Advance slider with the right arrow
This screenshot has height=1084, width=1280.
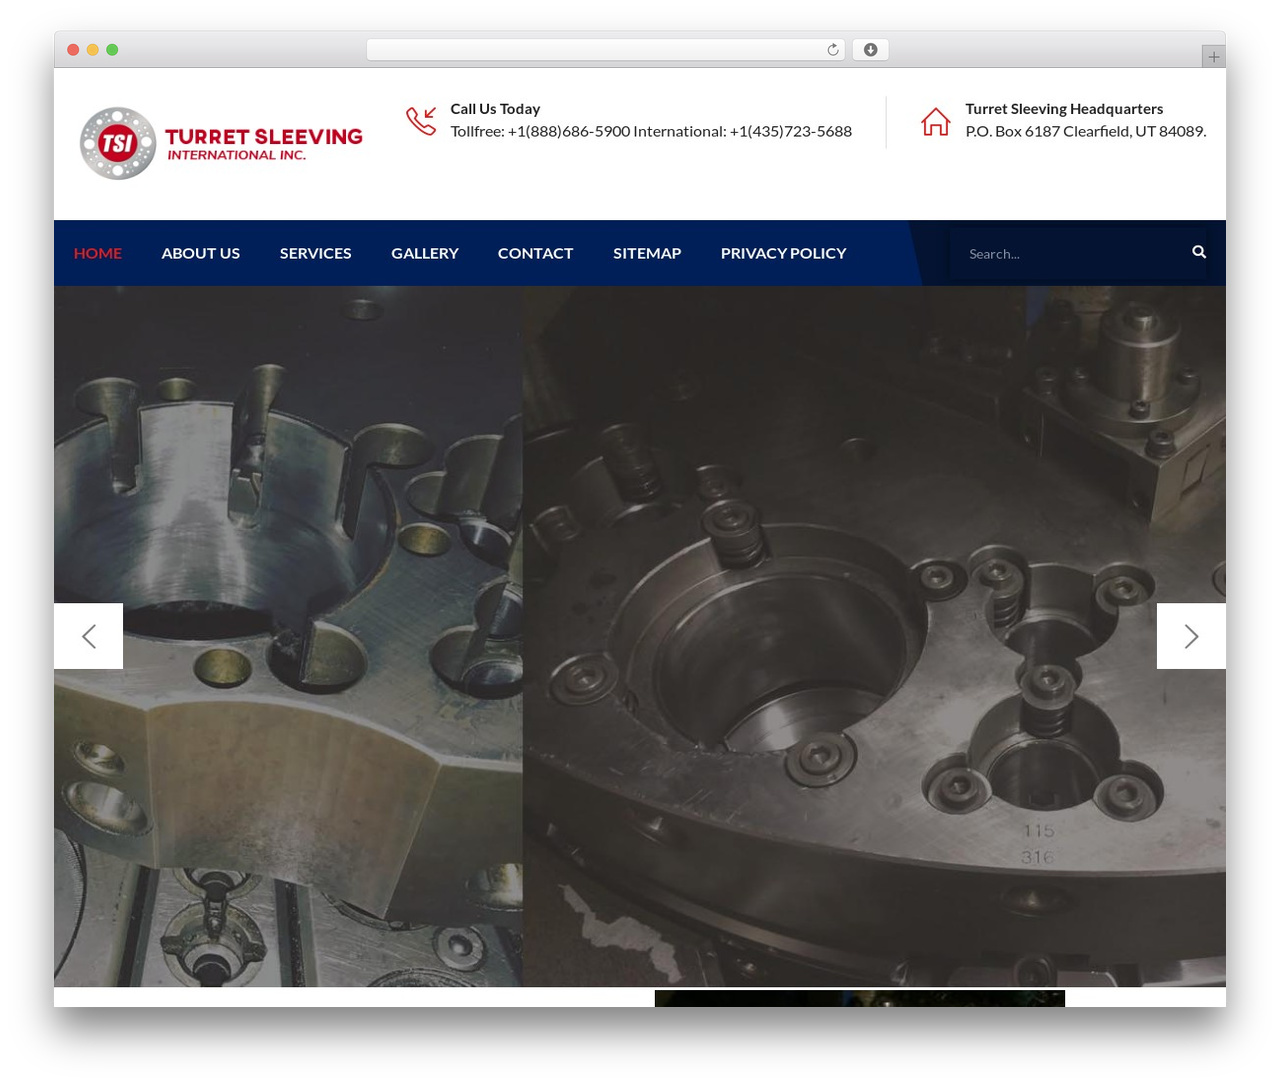click(1191, 636)
